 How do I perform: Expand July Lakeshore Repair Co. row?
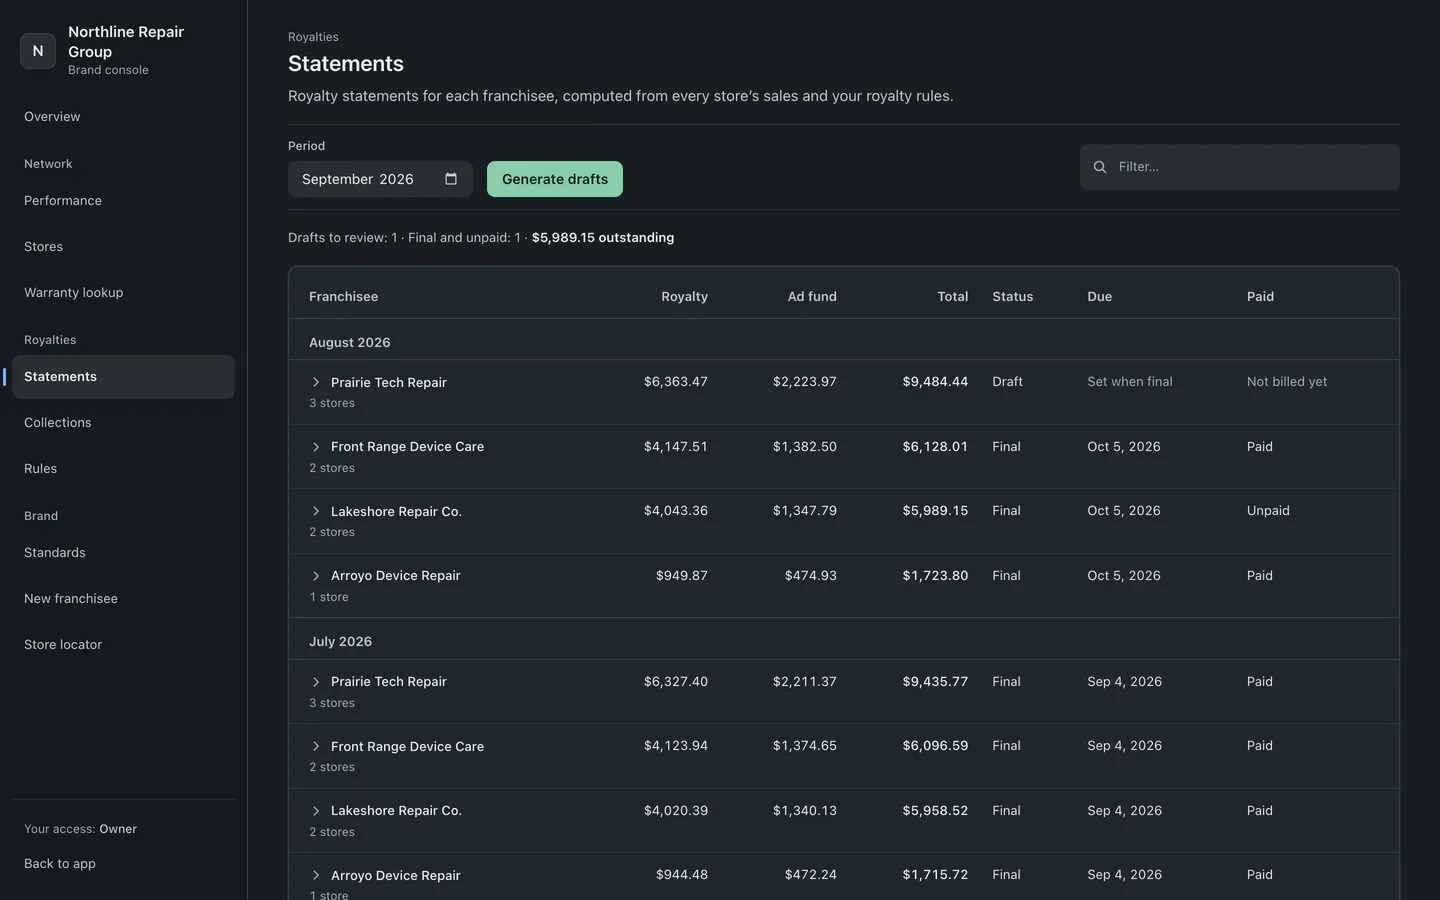[316, 811]
